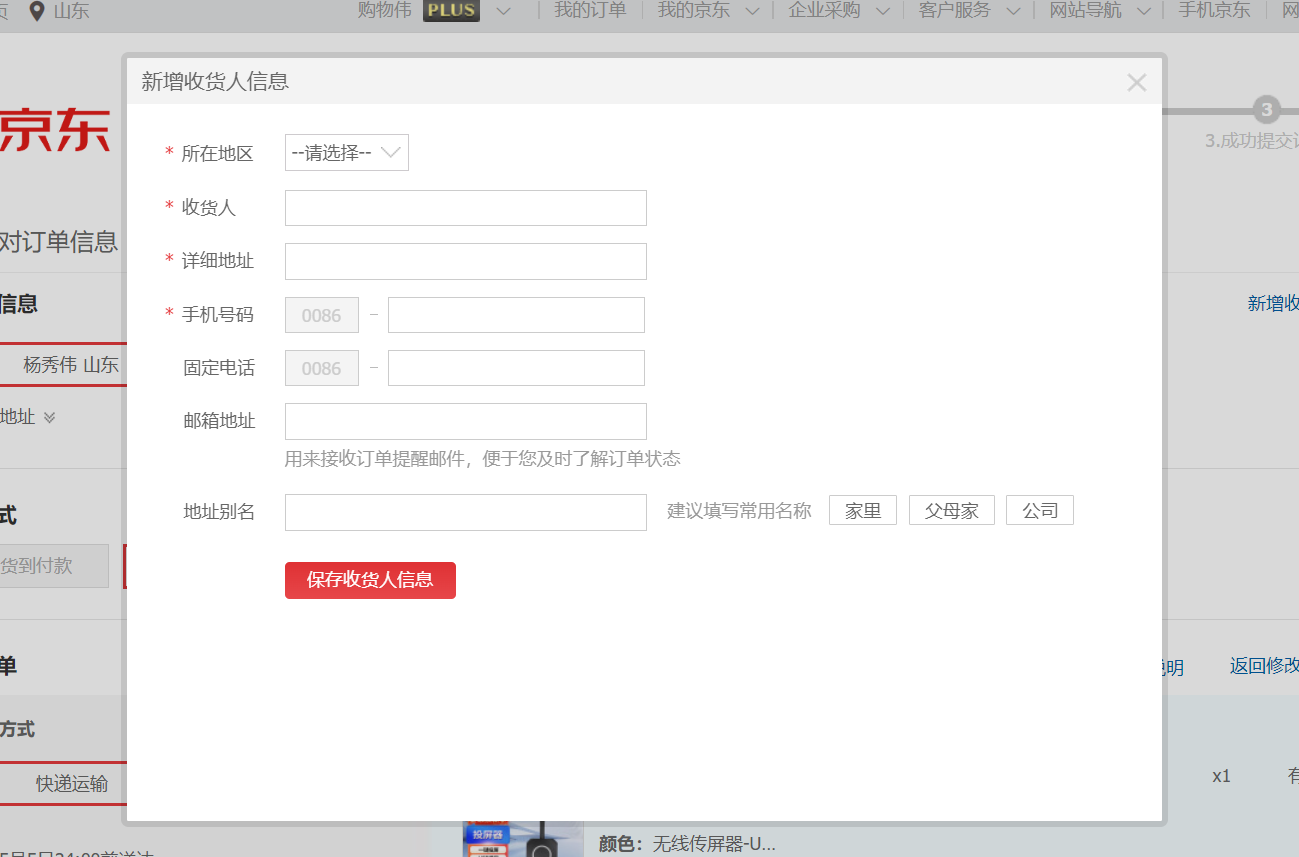Image resolution: width=1299 pixels, height=857 pixels.
Task: Click the 收货人 name input field
Action: click(x=465, y=208)
